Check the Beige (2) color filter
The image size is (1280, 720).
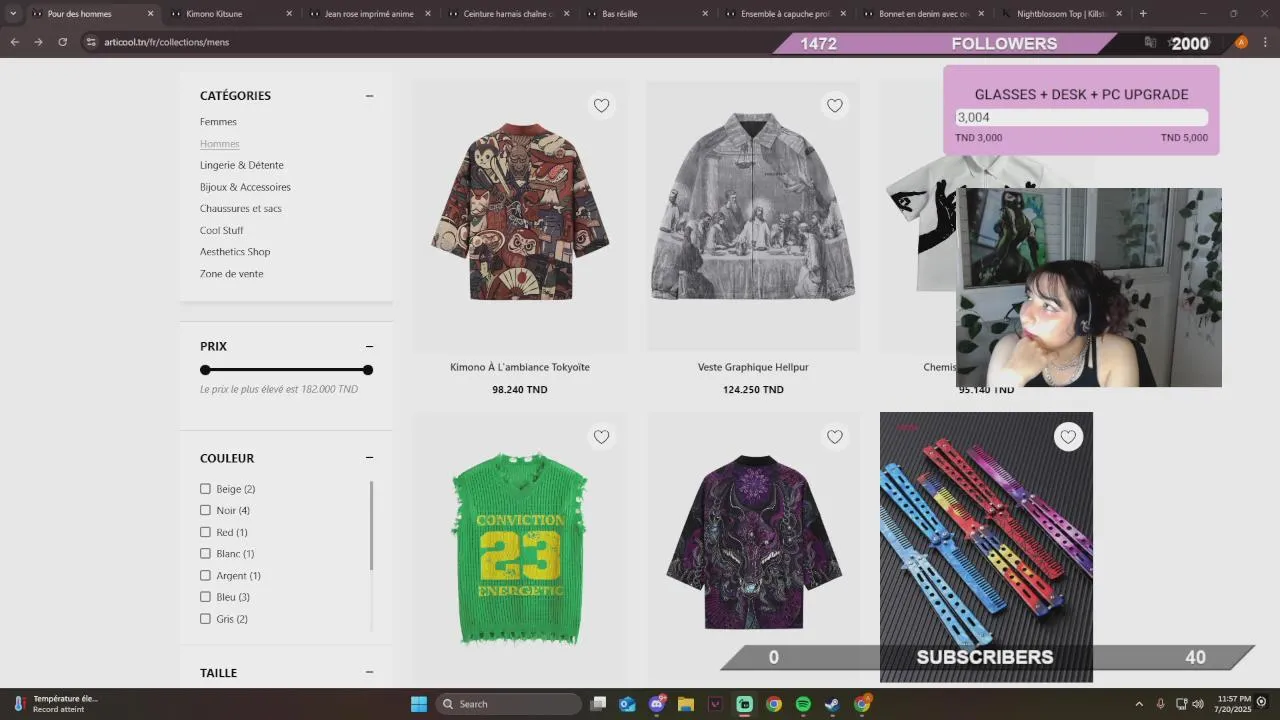pos(205,489)
